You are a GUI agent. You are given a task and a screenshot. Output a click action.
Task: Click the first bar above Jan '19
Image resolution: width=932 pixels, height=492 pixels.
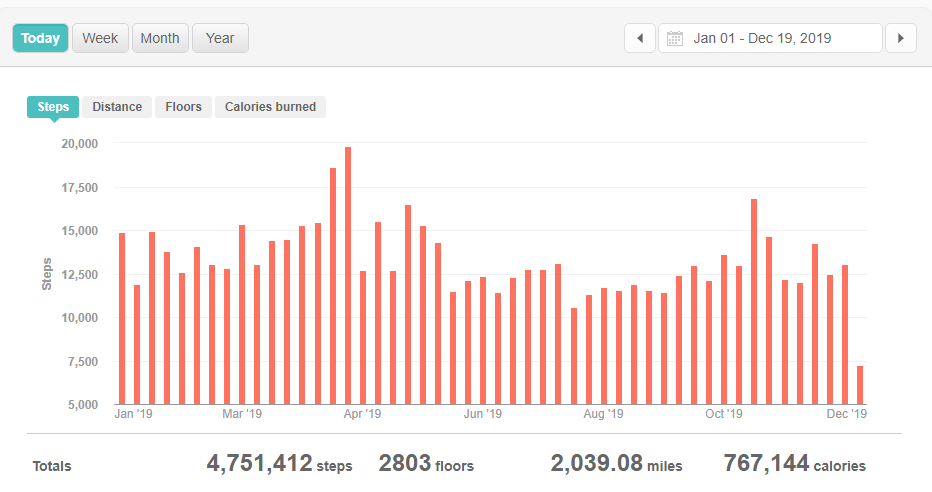(x=122, y=318)
